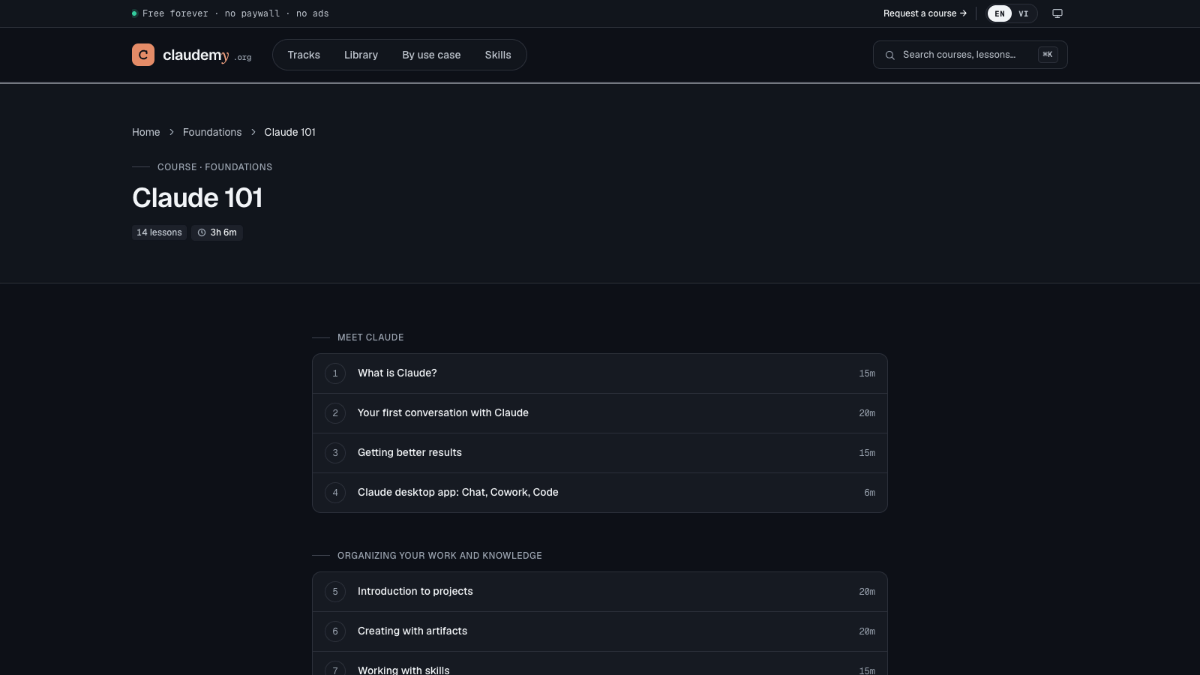This screenshot has width=1200, height=675.
Task: Click Request a course link
Action: (925, 14)
